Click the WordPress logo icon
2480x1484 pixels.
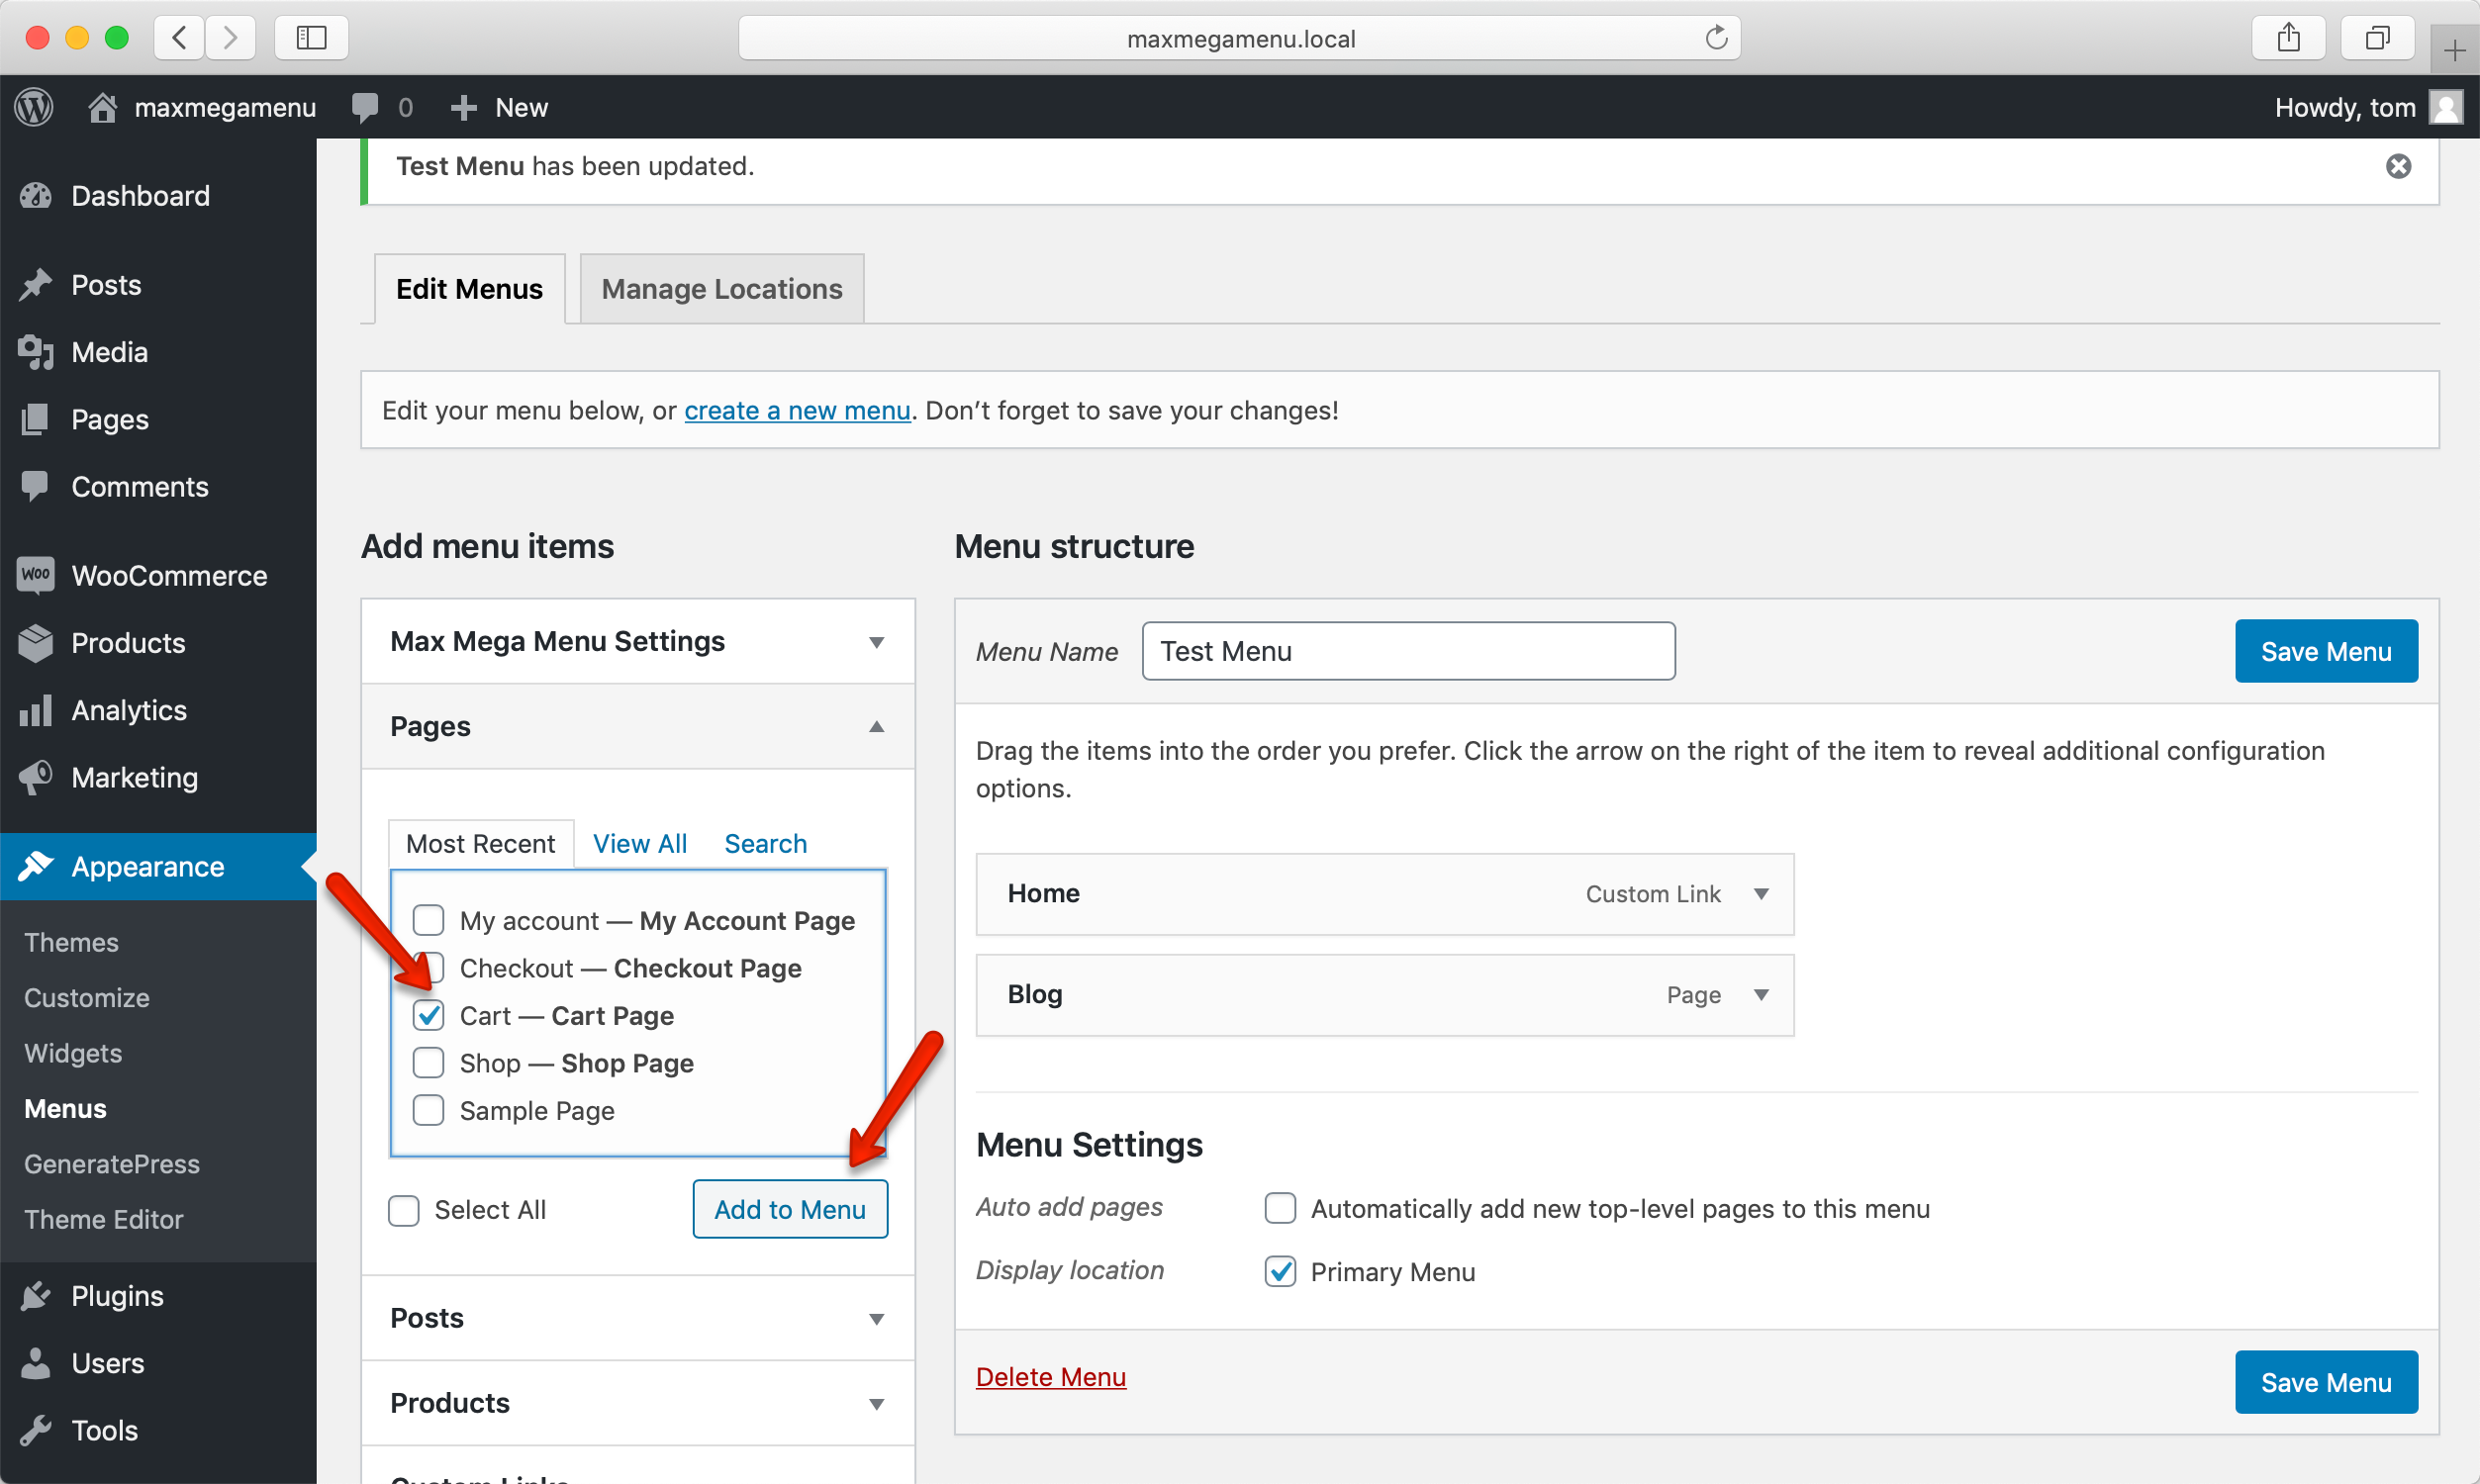point(35,107)
